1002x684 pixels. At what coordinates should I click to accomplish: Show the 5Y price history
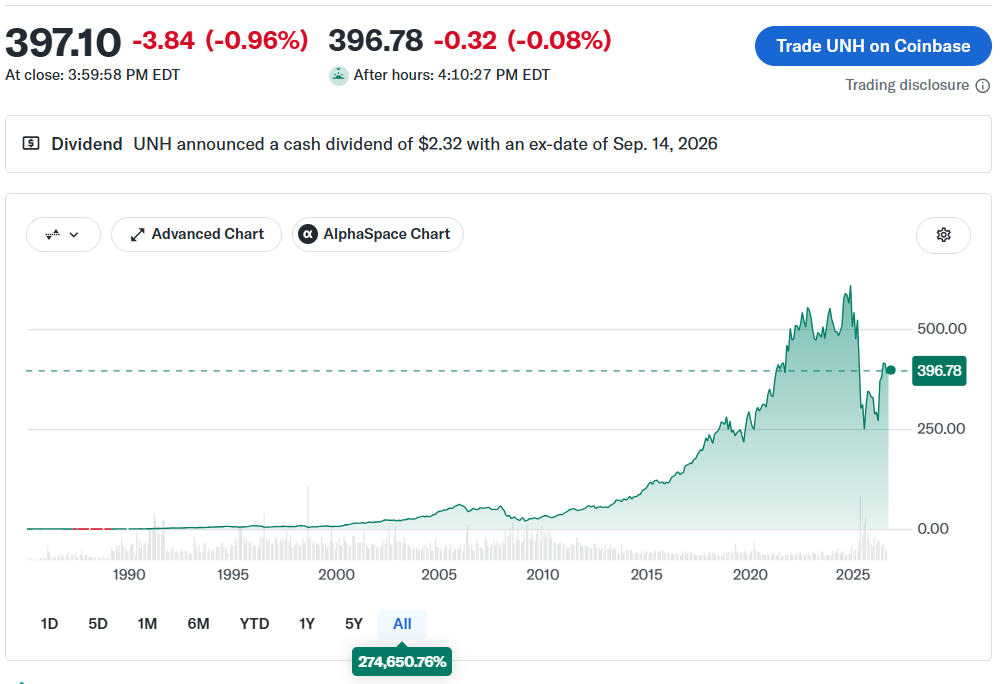click(x=353, y=624)
